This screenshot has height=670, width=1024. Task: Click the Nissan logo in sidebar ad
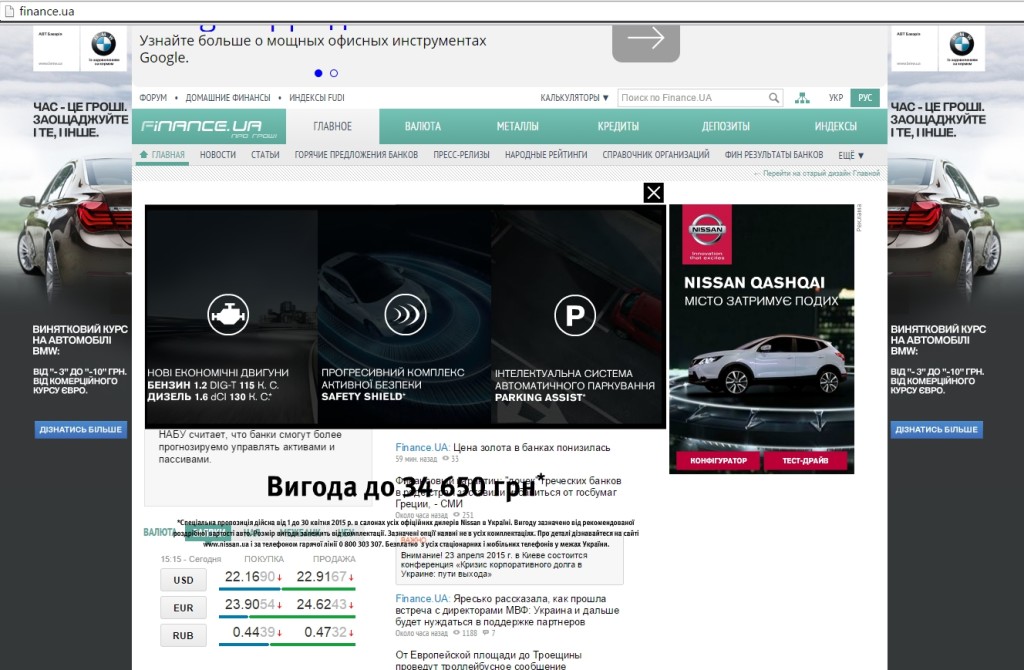click(x=707, y=234)
